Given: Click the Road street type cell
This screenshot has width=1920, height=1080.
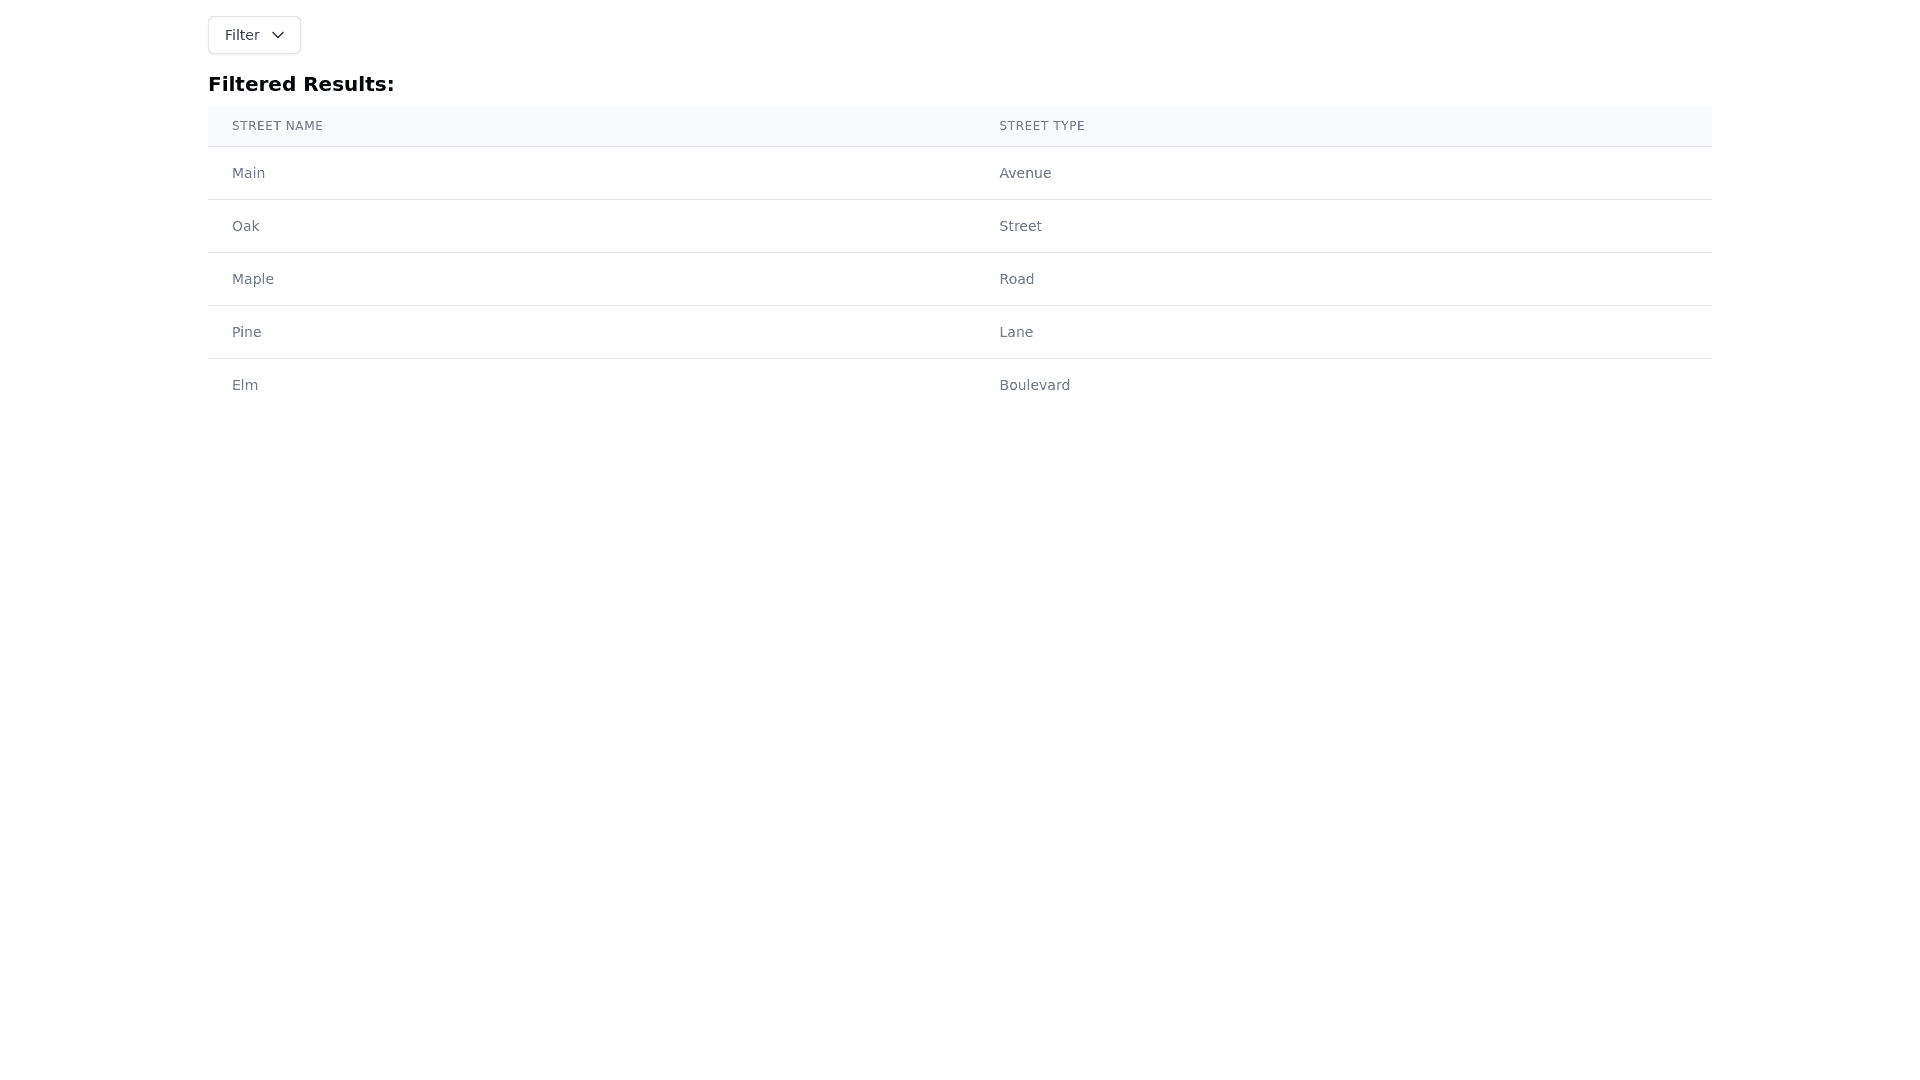Looking at the screenshot, I should tap(1016, 279).
